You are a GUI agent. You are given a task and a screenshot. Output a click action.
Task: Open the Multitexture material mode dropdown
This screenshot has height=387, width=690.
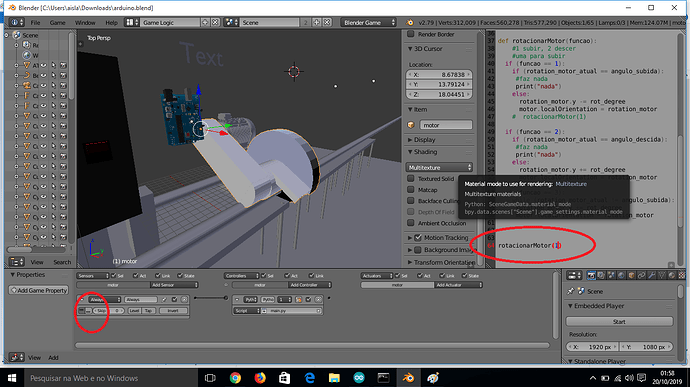(439, 167)
